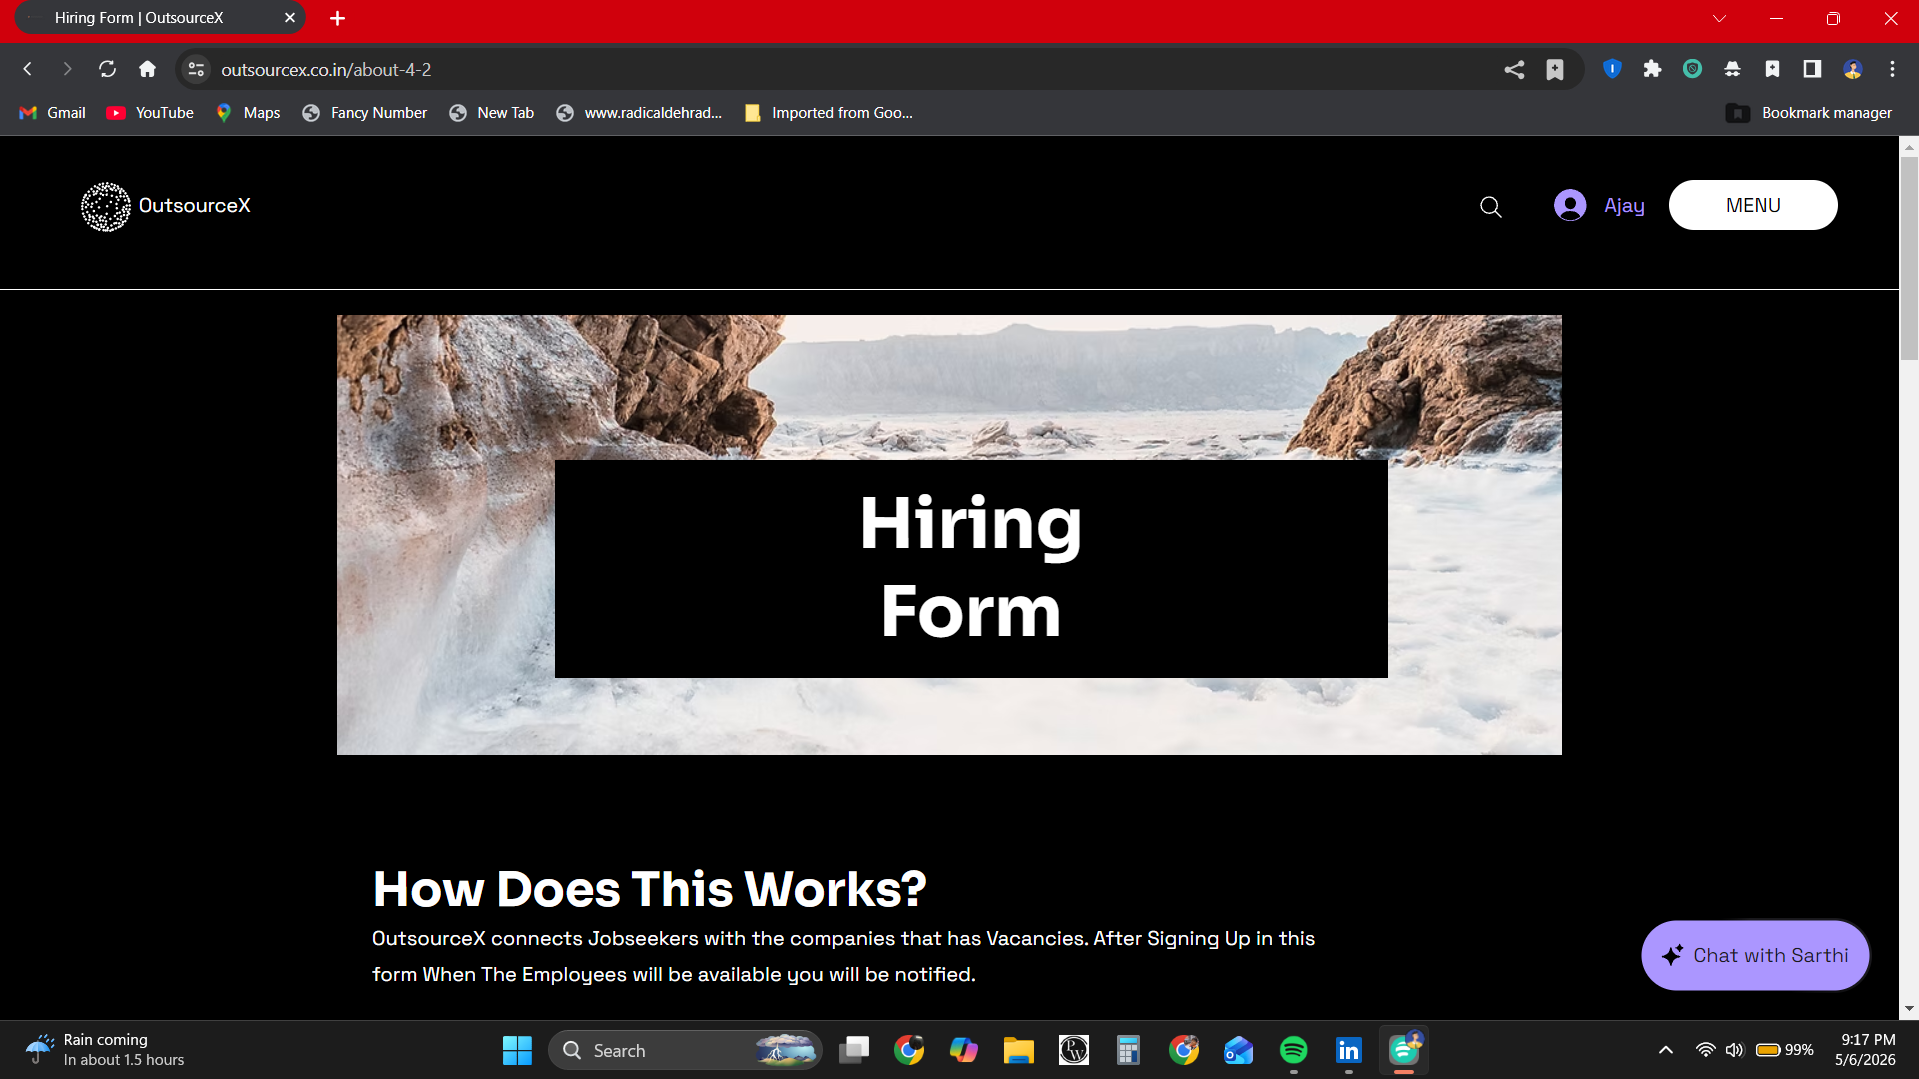The height and width of the screenshot is (1079, 1919).
Task: Bookmark this page in address bar
Action: [1554, 69]
